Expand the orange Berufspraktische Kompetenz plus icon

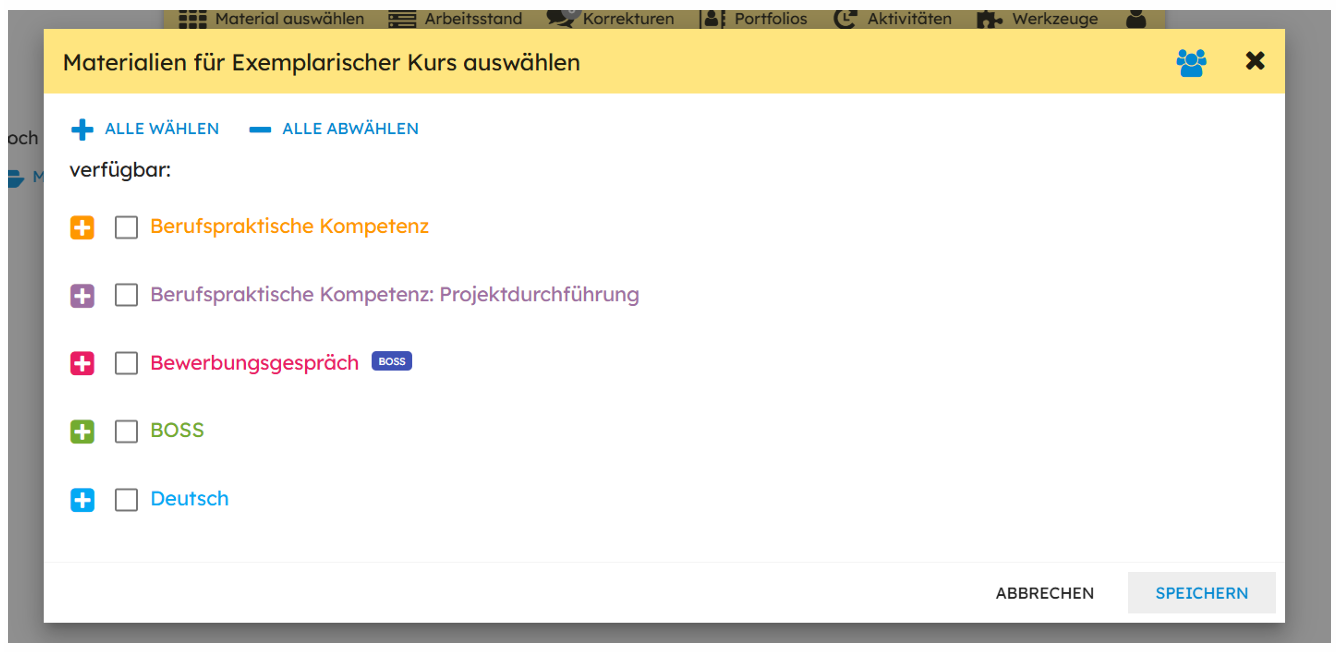(x=82, y=227)
